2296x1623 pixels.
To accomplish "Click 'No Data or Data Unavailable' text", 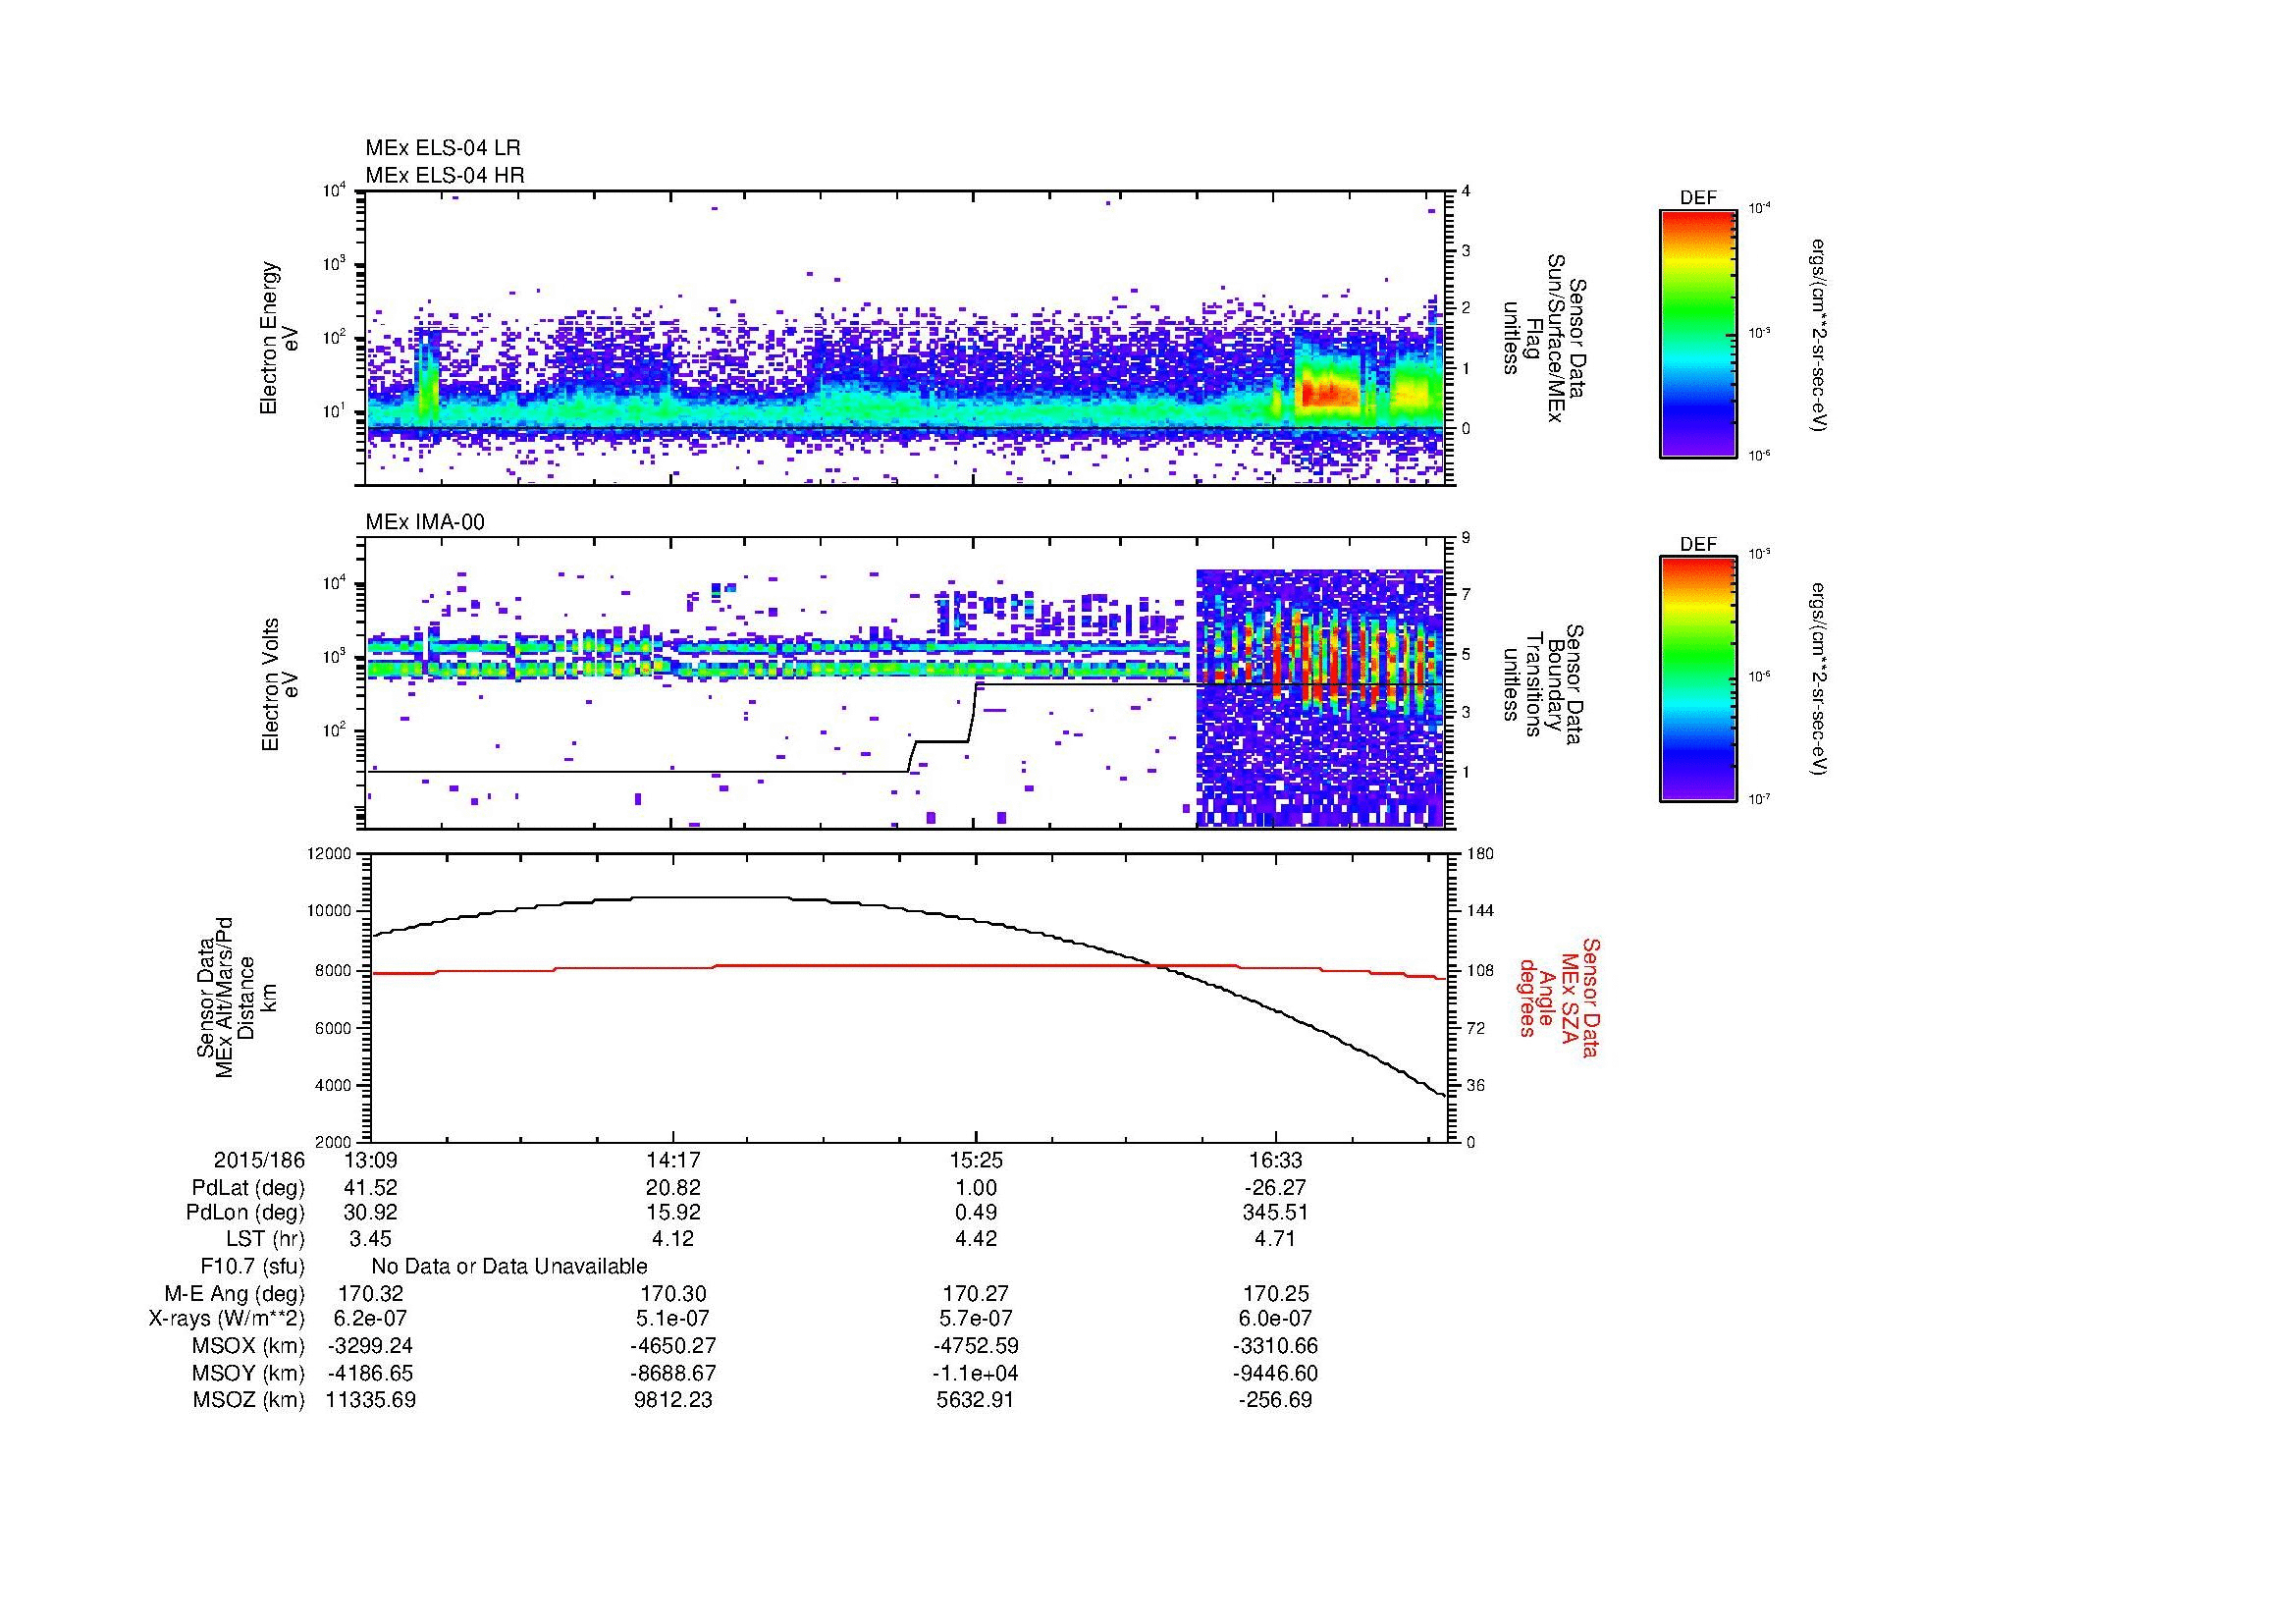I will tap(509, 1267).
